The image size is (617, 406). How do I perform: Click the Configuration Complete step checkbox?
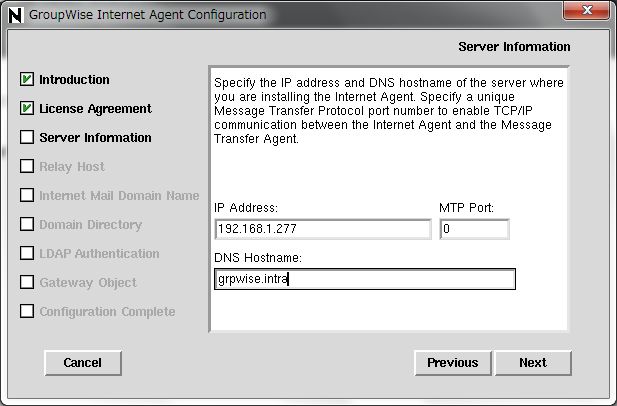pos(27,311)
